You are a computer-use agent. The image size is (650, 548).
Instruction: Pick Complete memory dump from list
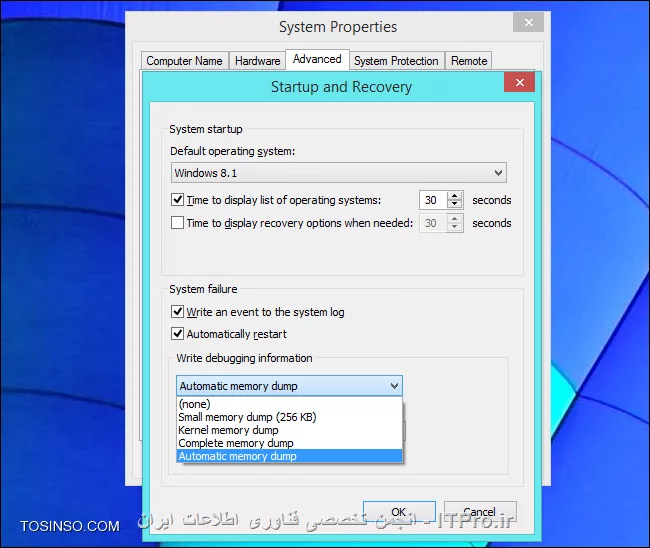289,443
